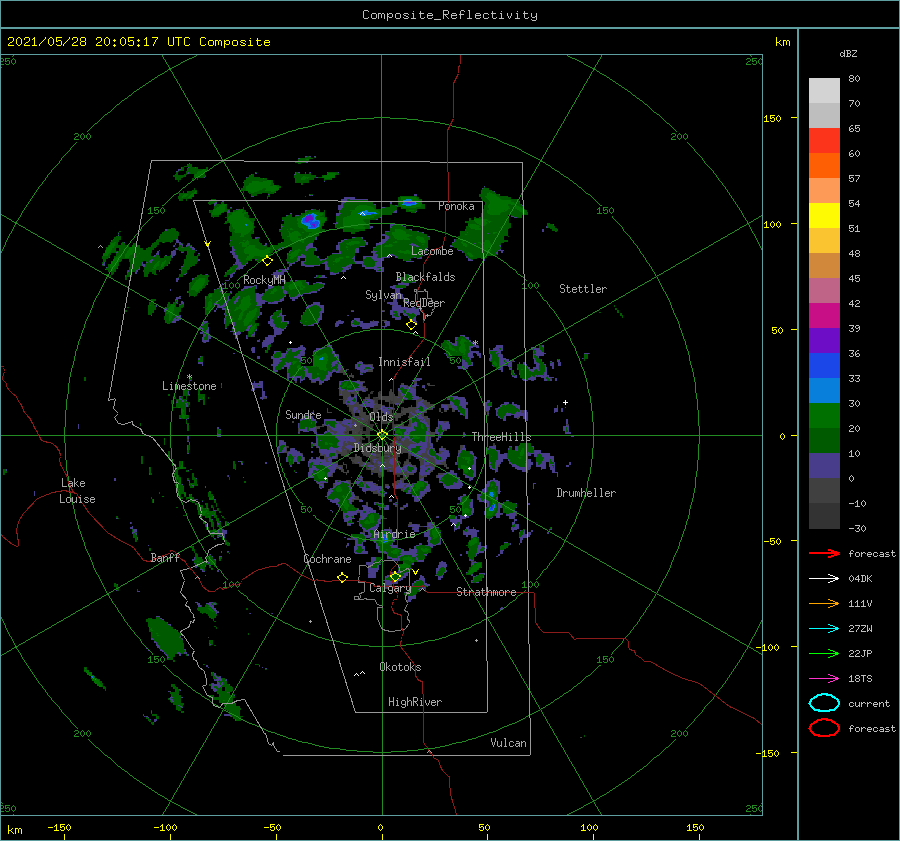Click the yellow radar-site diamond at Olds
The width and height of the screenshot is (900, 841).
click(382, 435)
